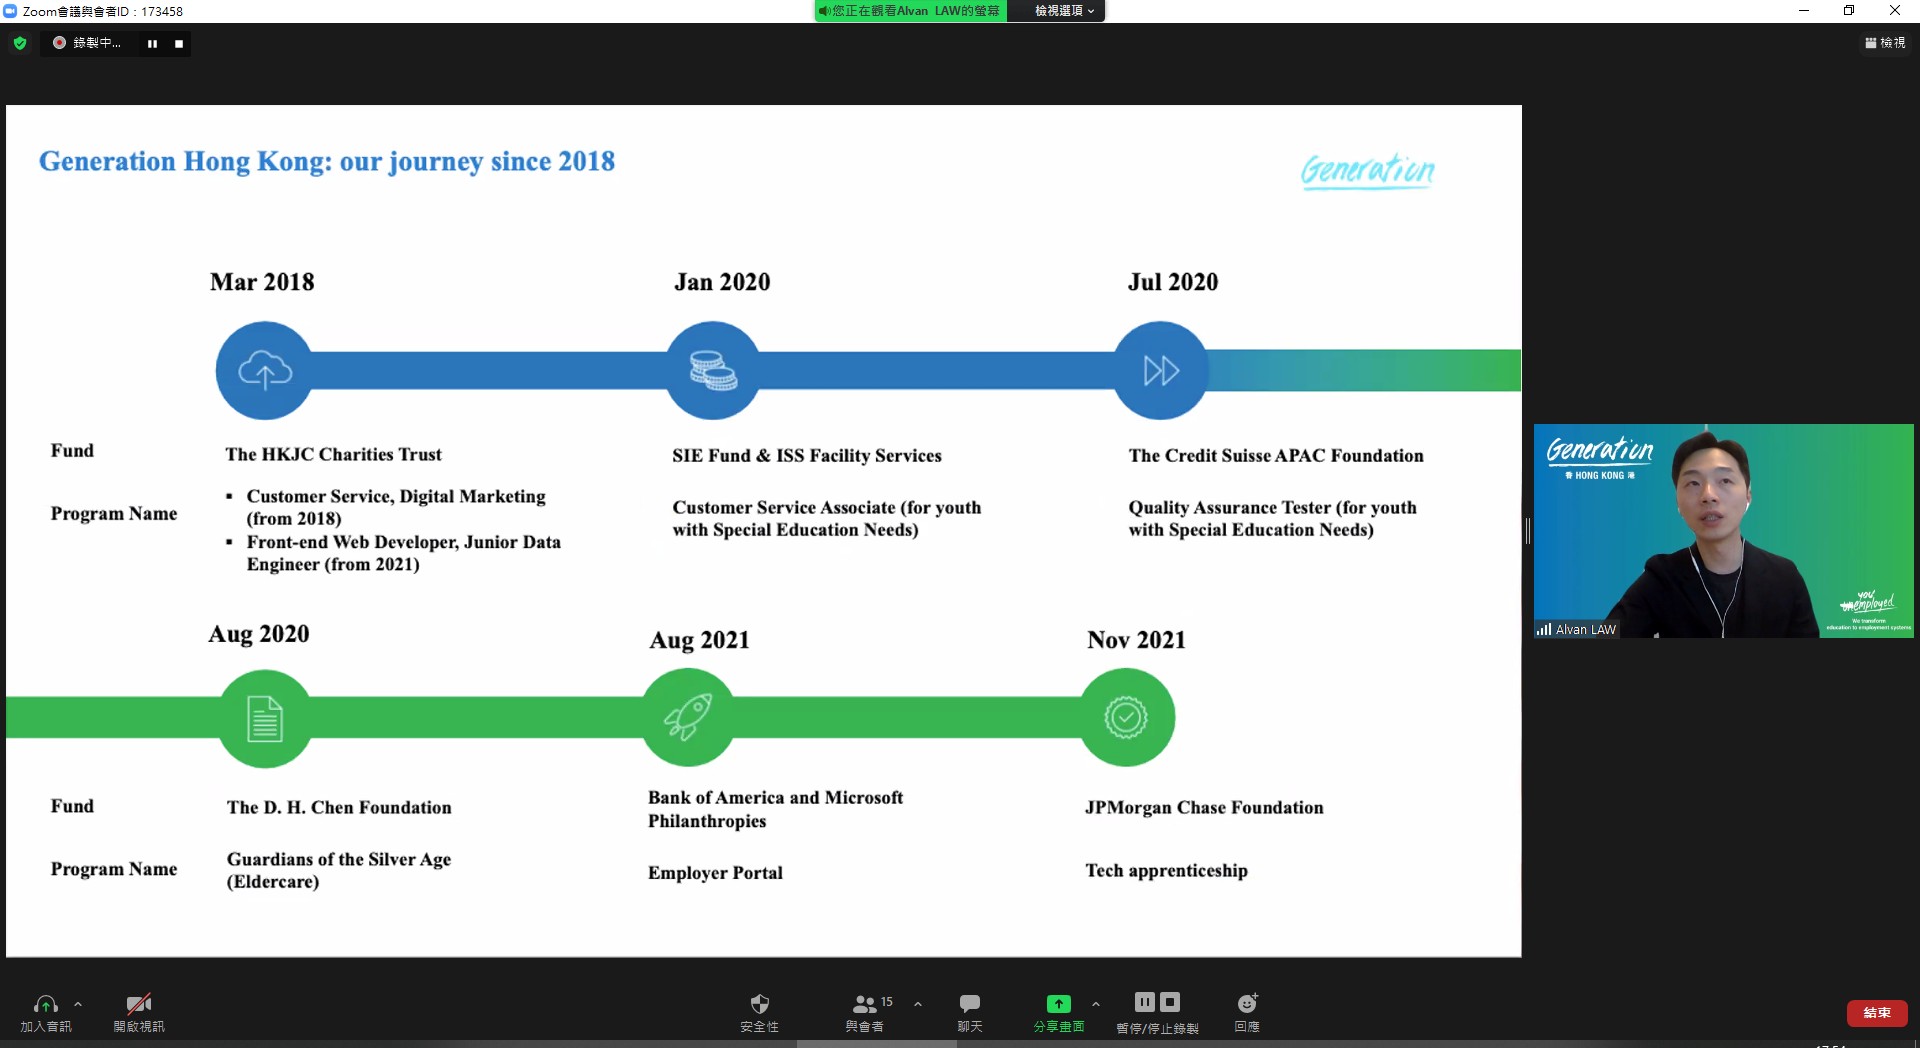Click the Aug 2020 document timeline icon

(x=265, y=719)
